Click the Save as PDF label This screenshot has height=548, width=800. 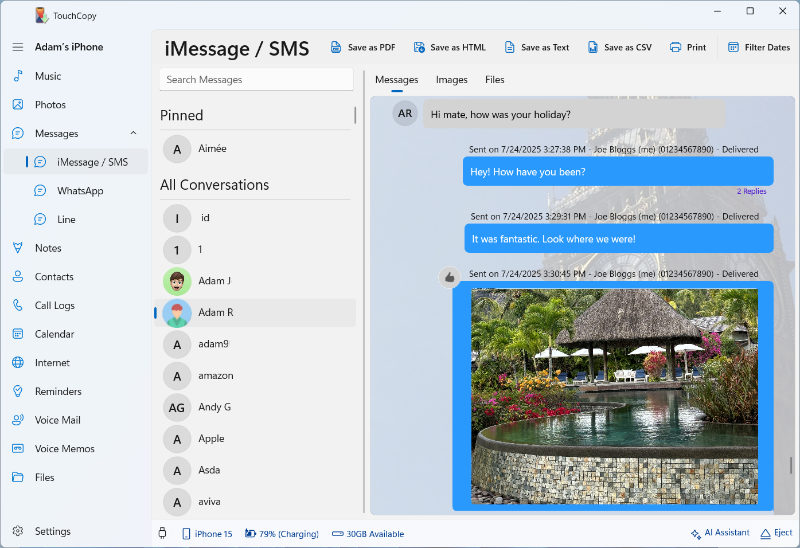[x=371, y=47]
